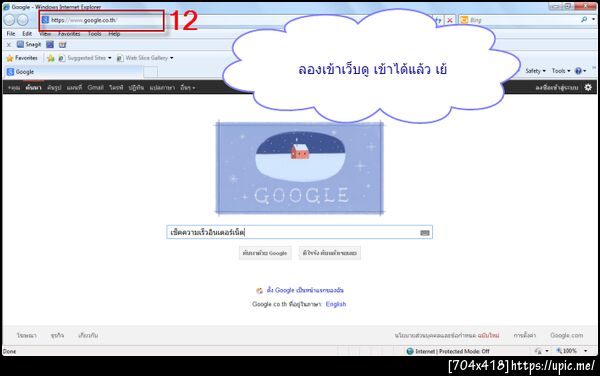Image resolution: width=600 pixels, height=376 pixels.
Task: Click '+คุณ' link in Google bar
Action: click(14, 88)
